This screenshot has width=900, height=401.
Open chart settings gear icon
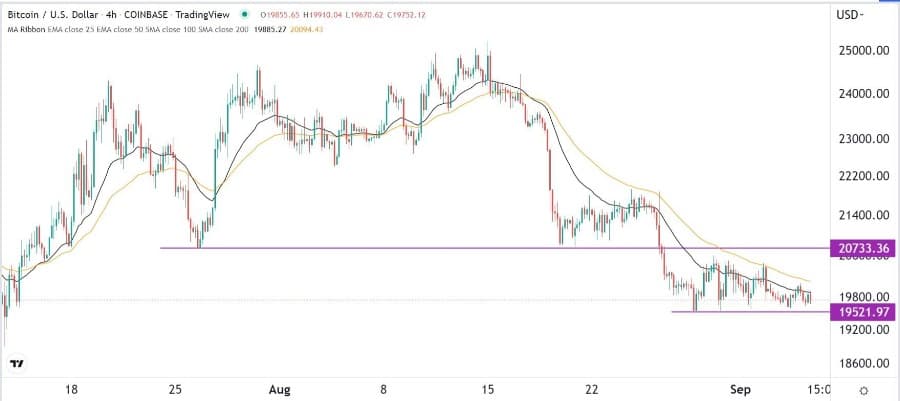[x=864, y=391]
